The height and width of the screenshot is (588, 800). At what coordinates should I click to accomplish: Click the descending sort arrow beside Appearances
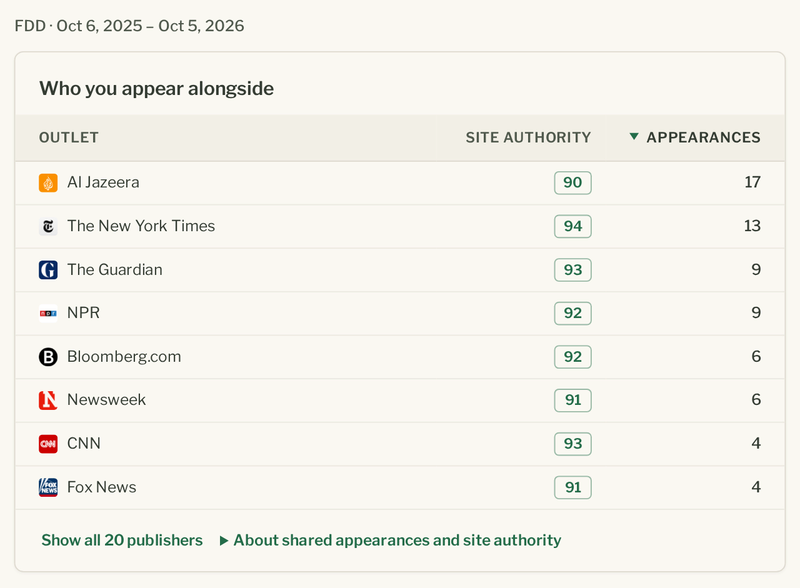tap(634, 136)
